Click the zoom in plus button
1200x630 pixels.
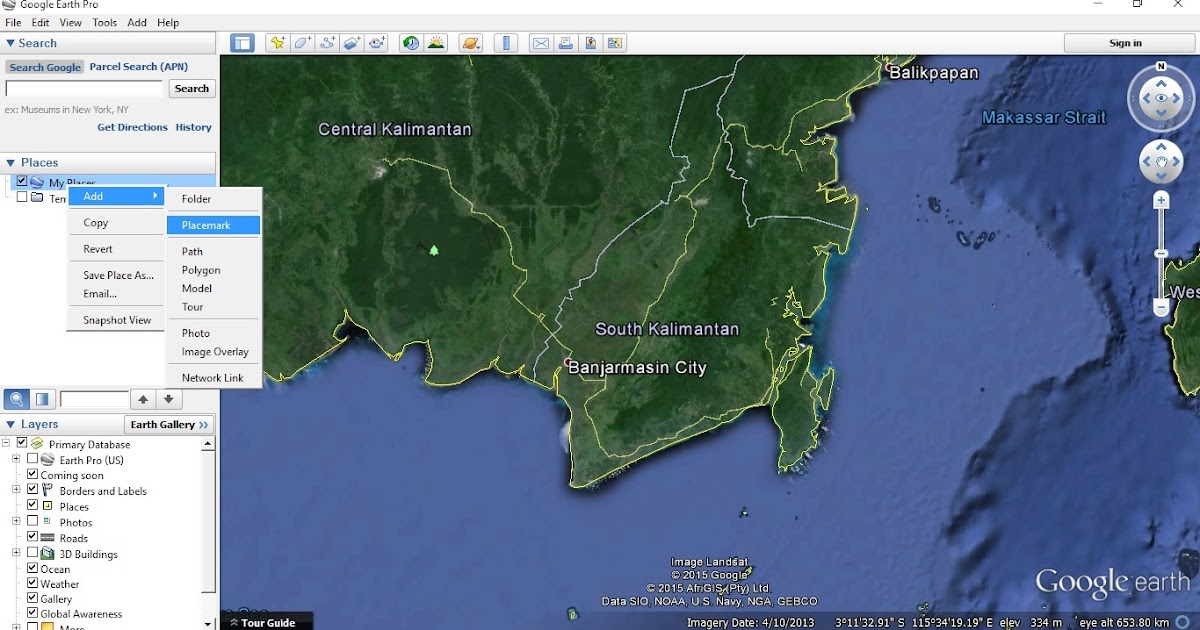click(x=1161, y=200)
